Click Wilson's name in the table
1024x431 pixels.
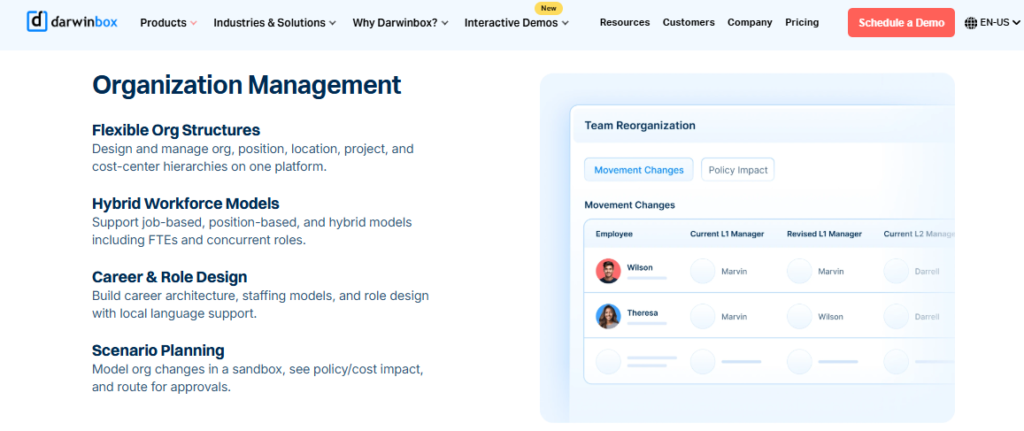[639, 267]
